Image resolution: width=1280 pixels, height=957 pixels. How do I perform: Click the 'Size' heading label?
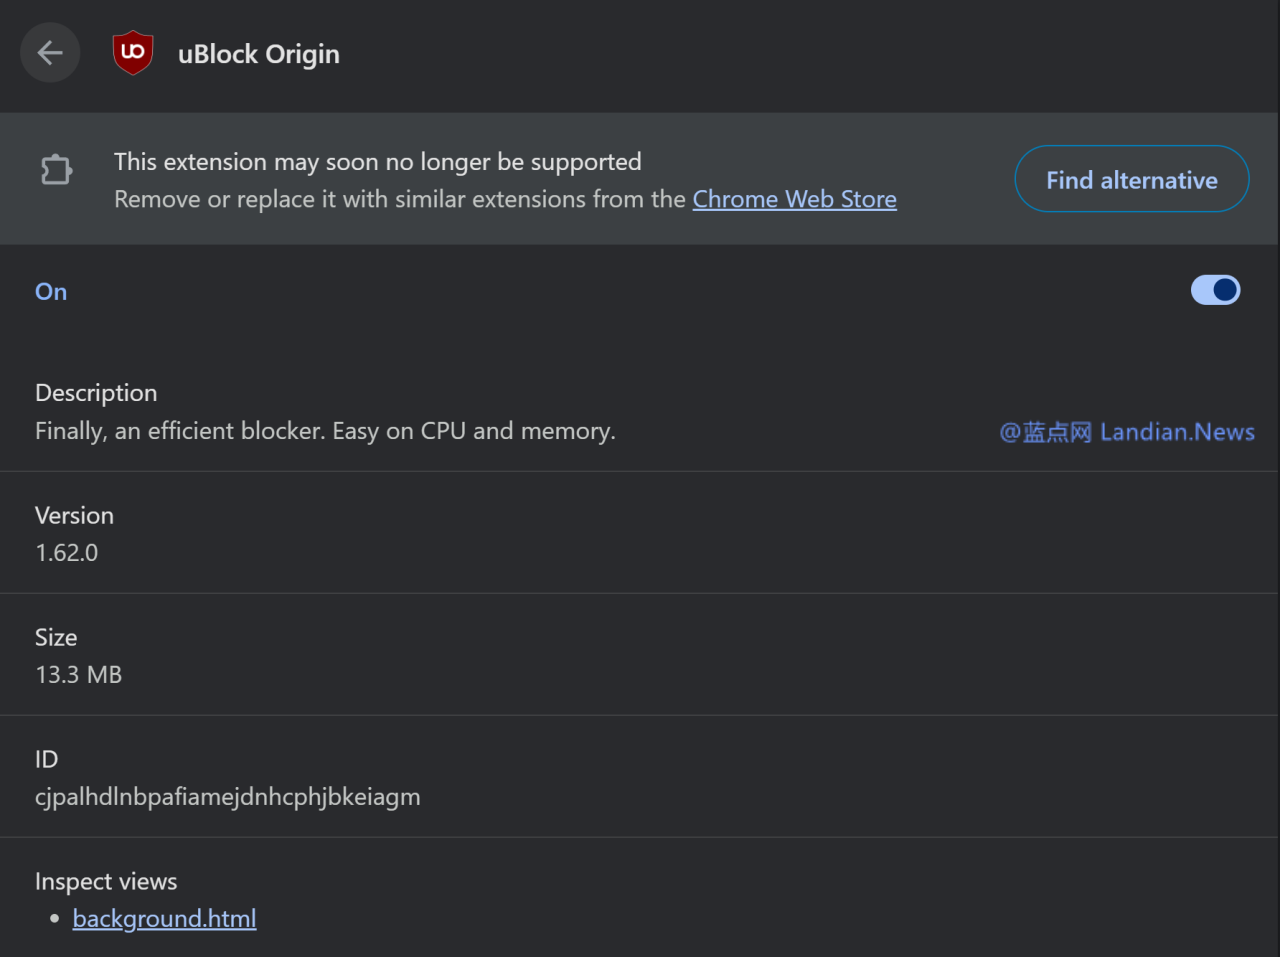[x=56, y=638]
